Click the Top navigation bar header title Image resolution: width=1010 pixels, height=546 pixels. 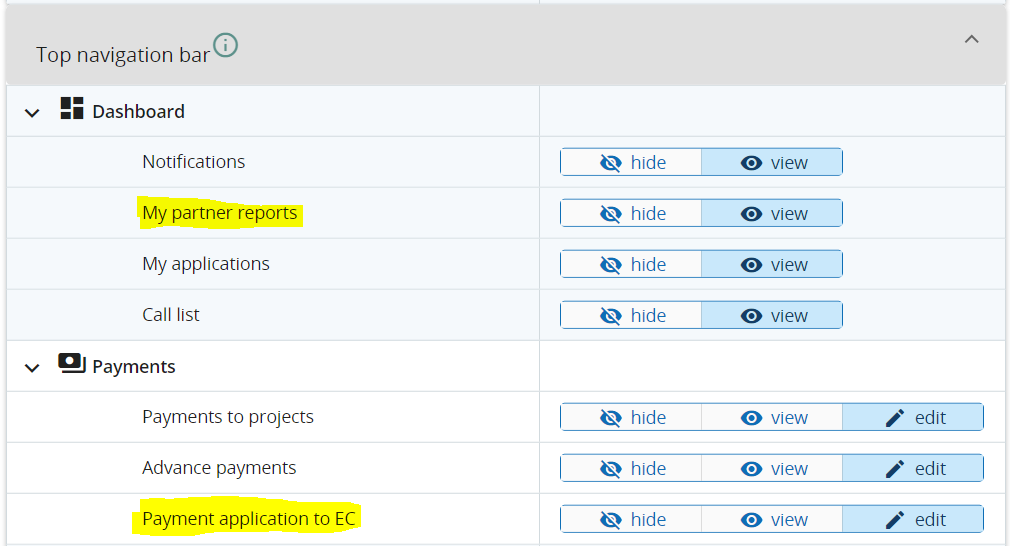click(x=122, y=55)
